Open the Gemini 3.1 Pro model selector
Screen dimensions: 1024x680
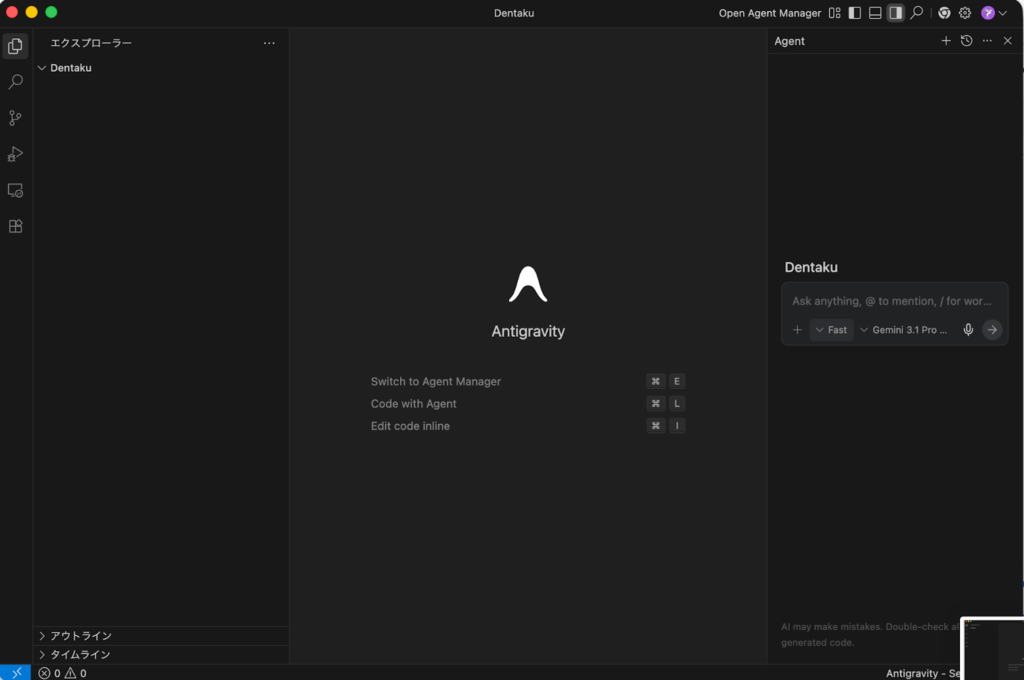click(904, 330)
